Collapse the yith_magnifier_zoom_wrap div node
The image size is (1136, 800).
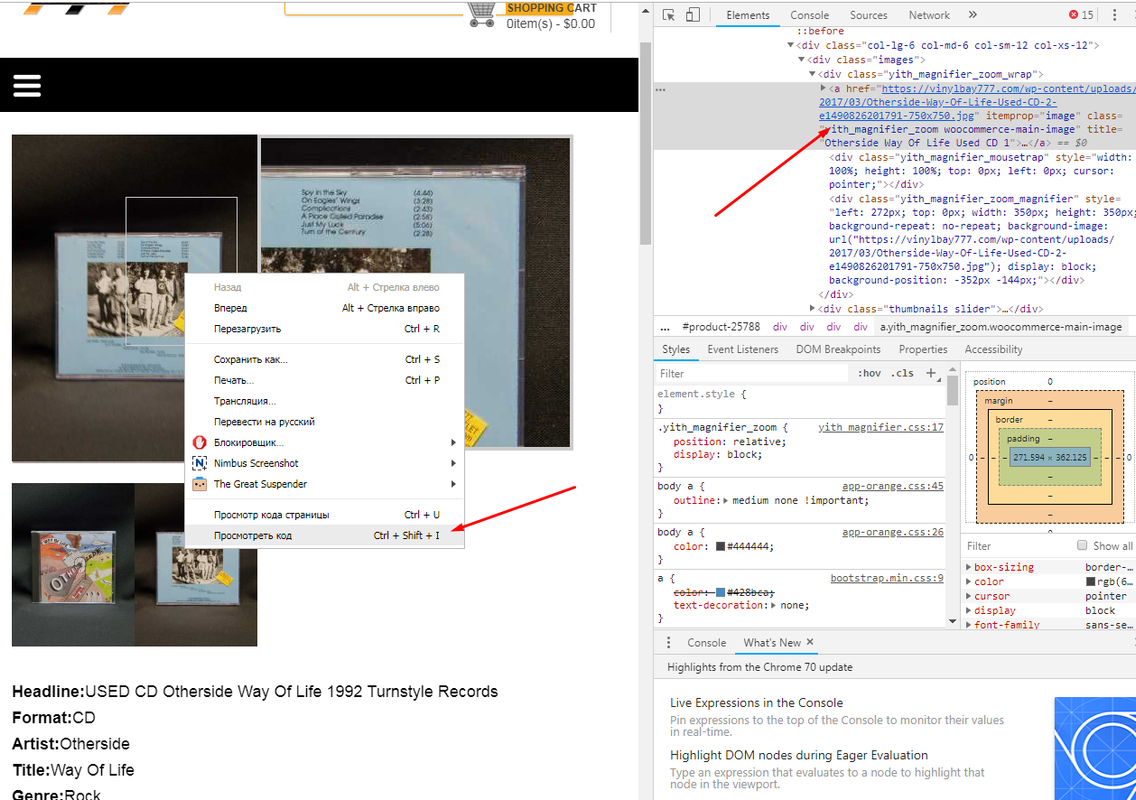(x=812, y=74)
